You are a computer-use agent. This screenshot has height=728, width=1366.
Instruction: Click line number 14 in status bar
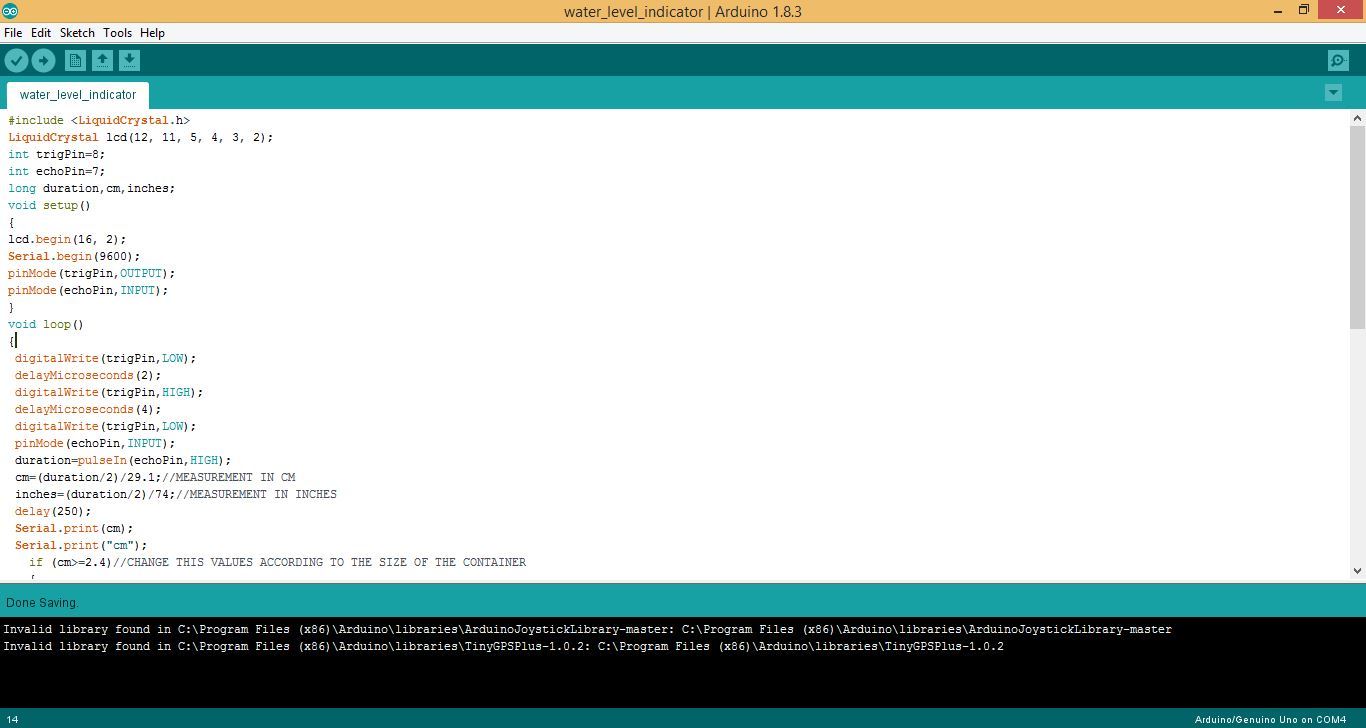tap(12, 720)
